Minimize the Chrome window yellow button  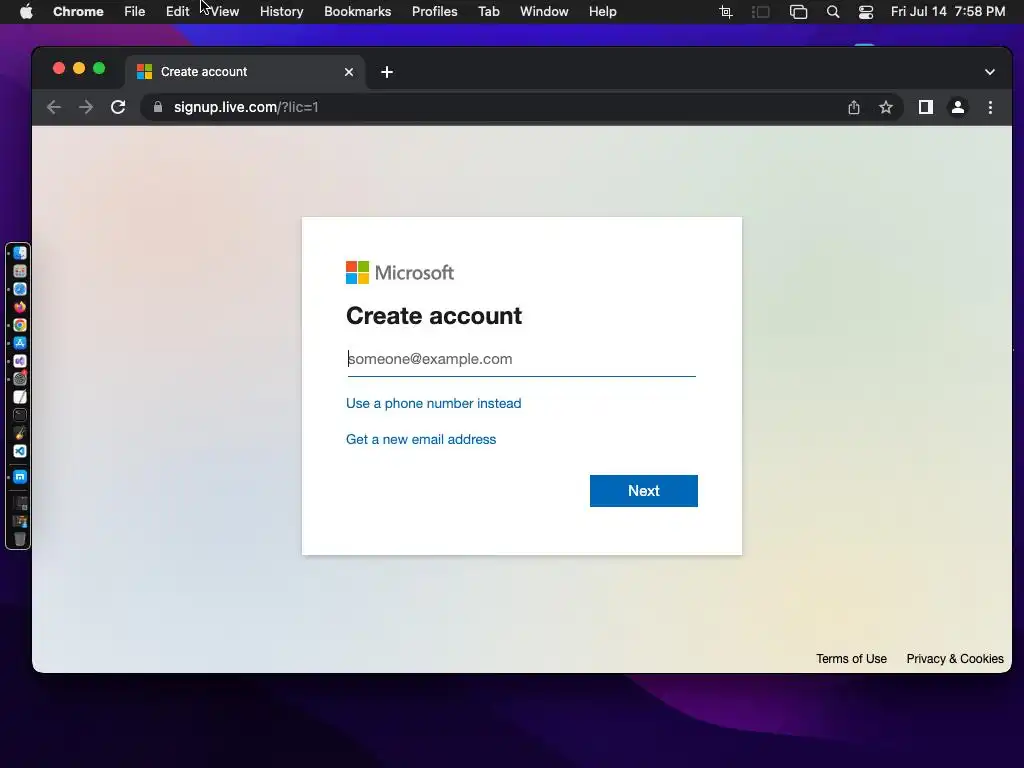coord(79,69)
